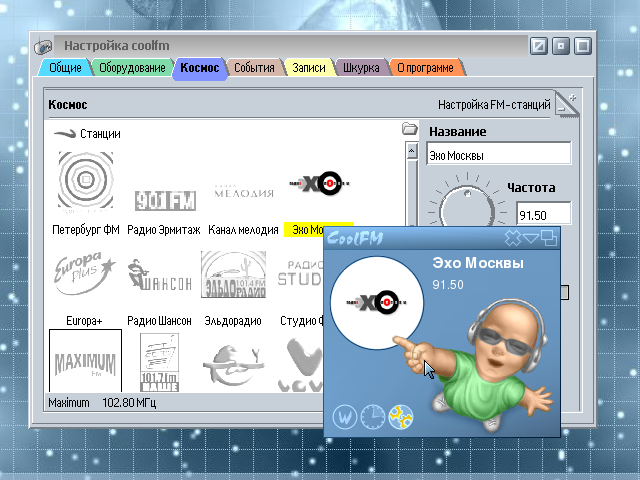
Task: Switch to the Общие tab
Action: (x=65, y=68)
